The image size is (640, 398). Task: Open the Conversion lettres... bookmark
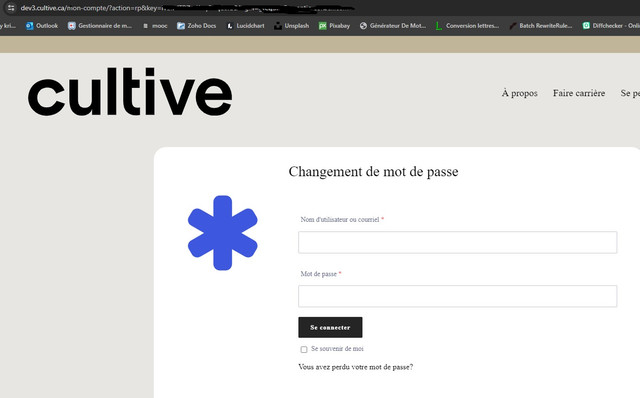tap(467, 26)
